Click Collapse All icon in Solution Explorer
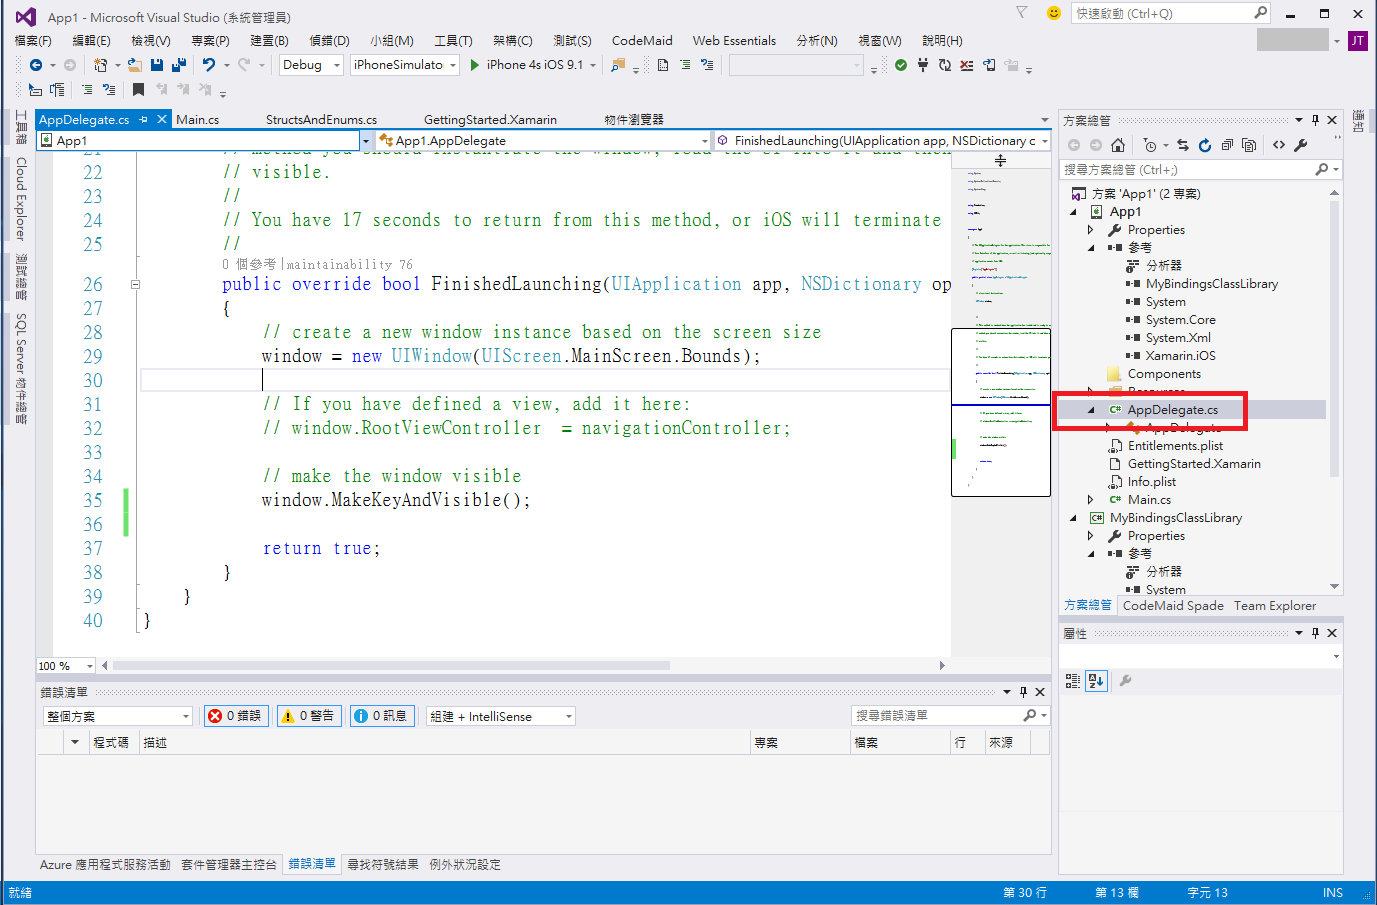The height and width of the screenshot is (905, 1377). pyautogui.click(x=1227, y=145)
